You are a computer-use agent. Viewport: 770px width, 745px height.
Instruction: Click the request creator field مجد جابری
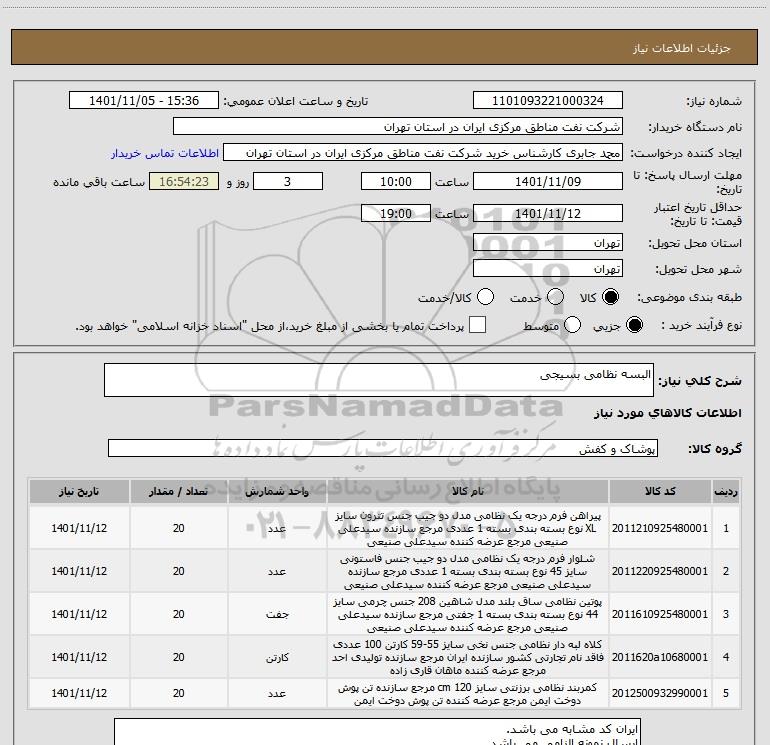tap(423, 153)
